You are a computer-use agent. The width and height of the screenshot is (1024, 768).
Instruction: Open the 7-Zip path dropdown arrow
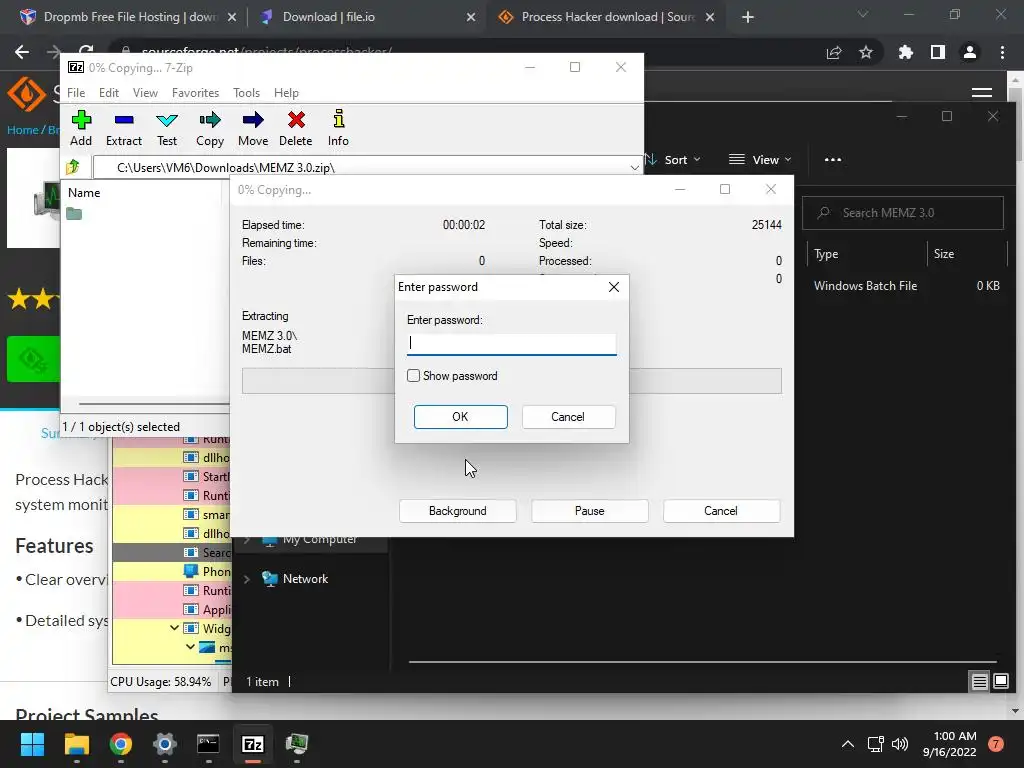[634, 168]
